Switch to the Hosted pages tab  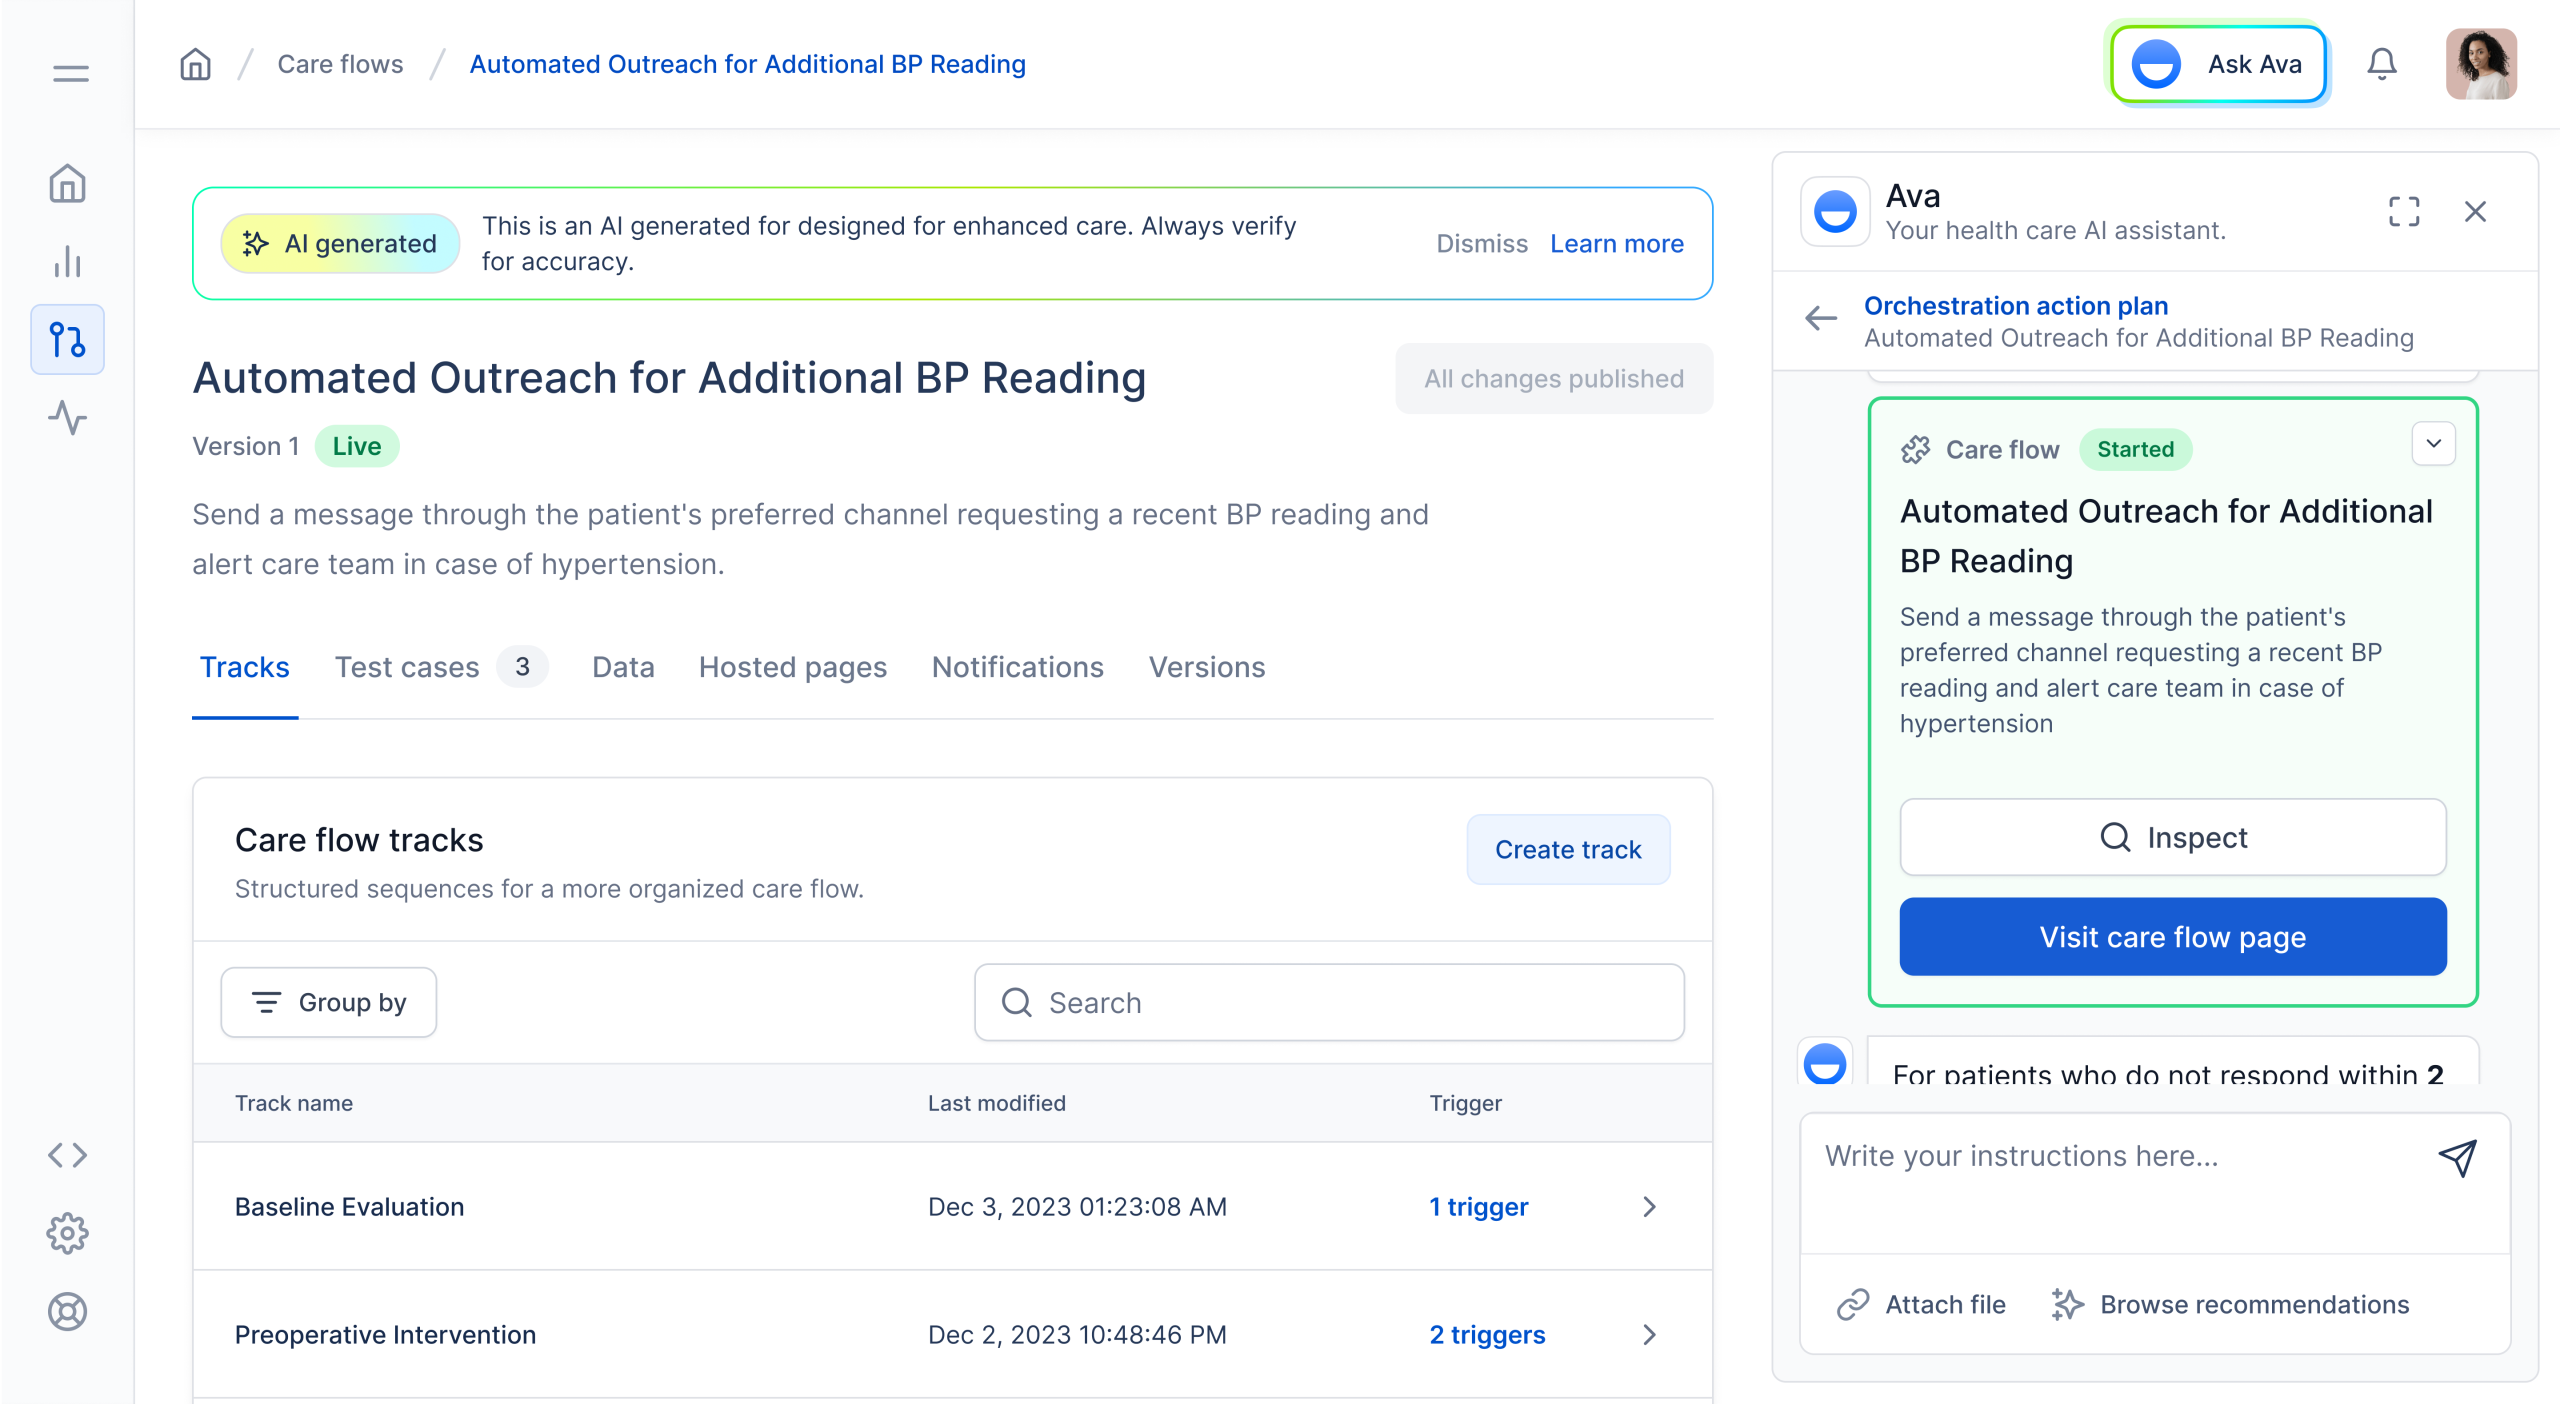pyautogui.click(x=793, y=667)
